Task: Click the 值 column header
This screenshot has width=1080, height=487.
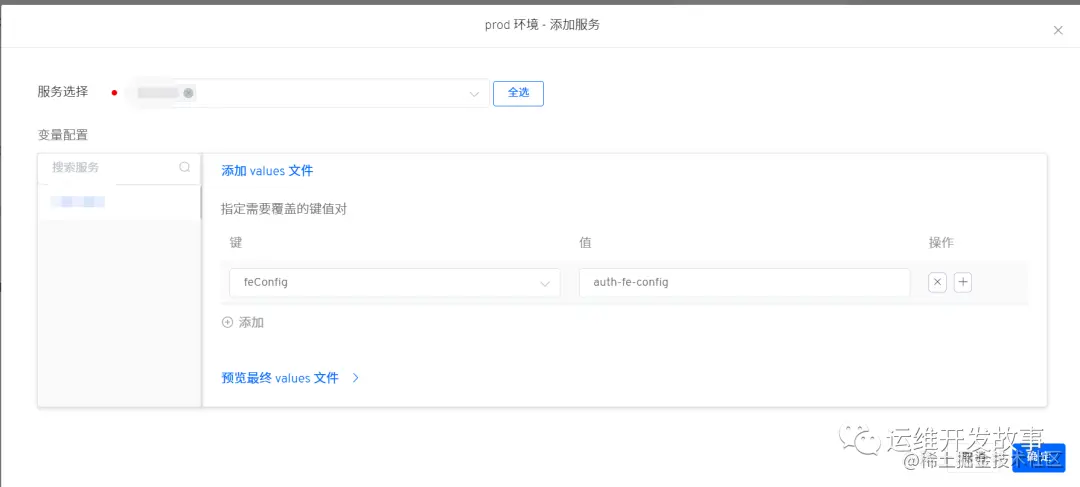Action: [585, 242]
